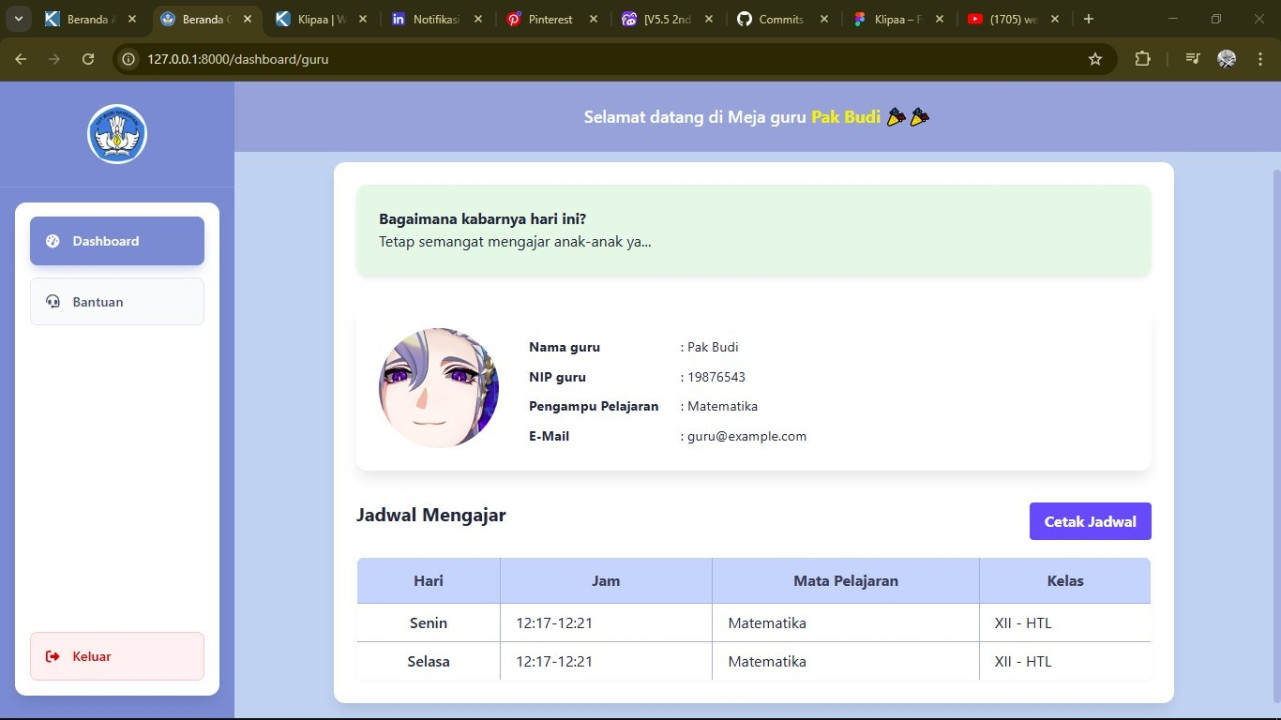
Task: Switch to the Pinterest tab
Action: tap(550, 19)
